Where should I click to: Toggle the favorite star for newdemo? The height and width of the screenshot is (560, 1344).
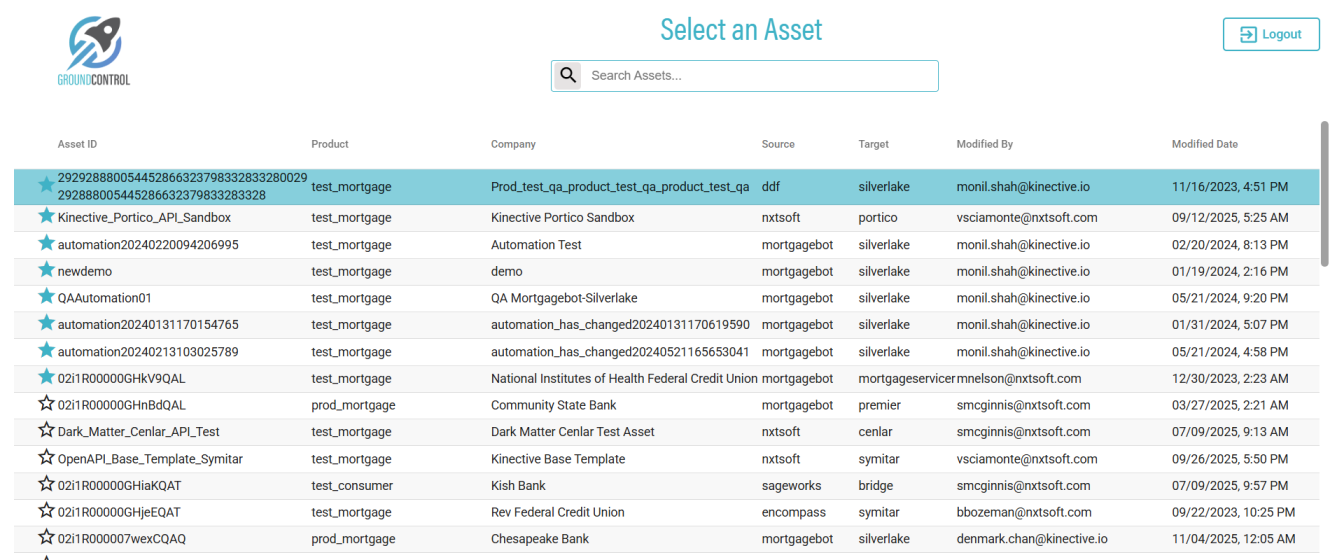coord(46,270)
